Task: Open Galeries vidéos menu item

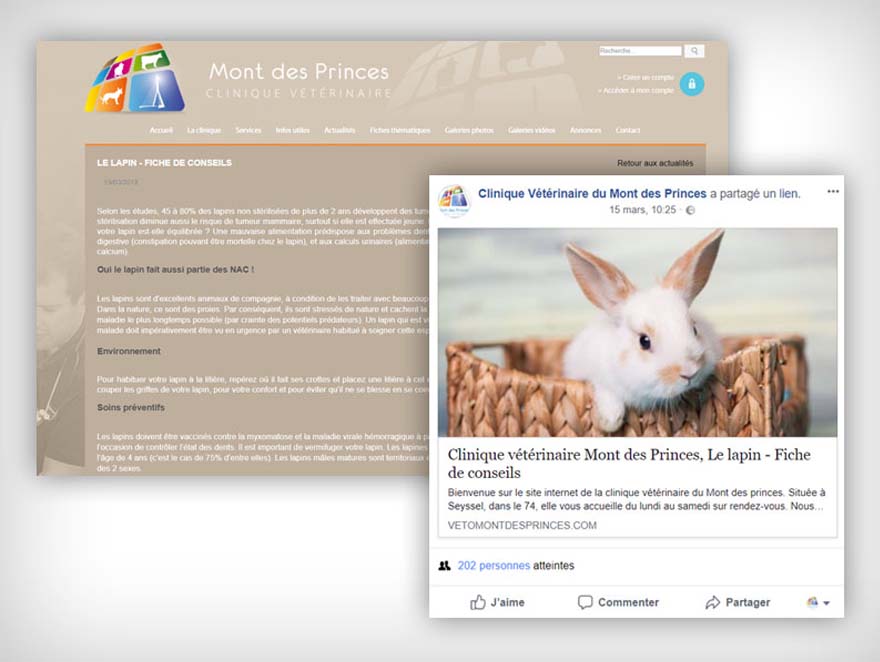Action: 531,130
